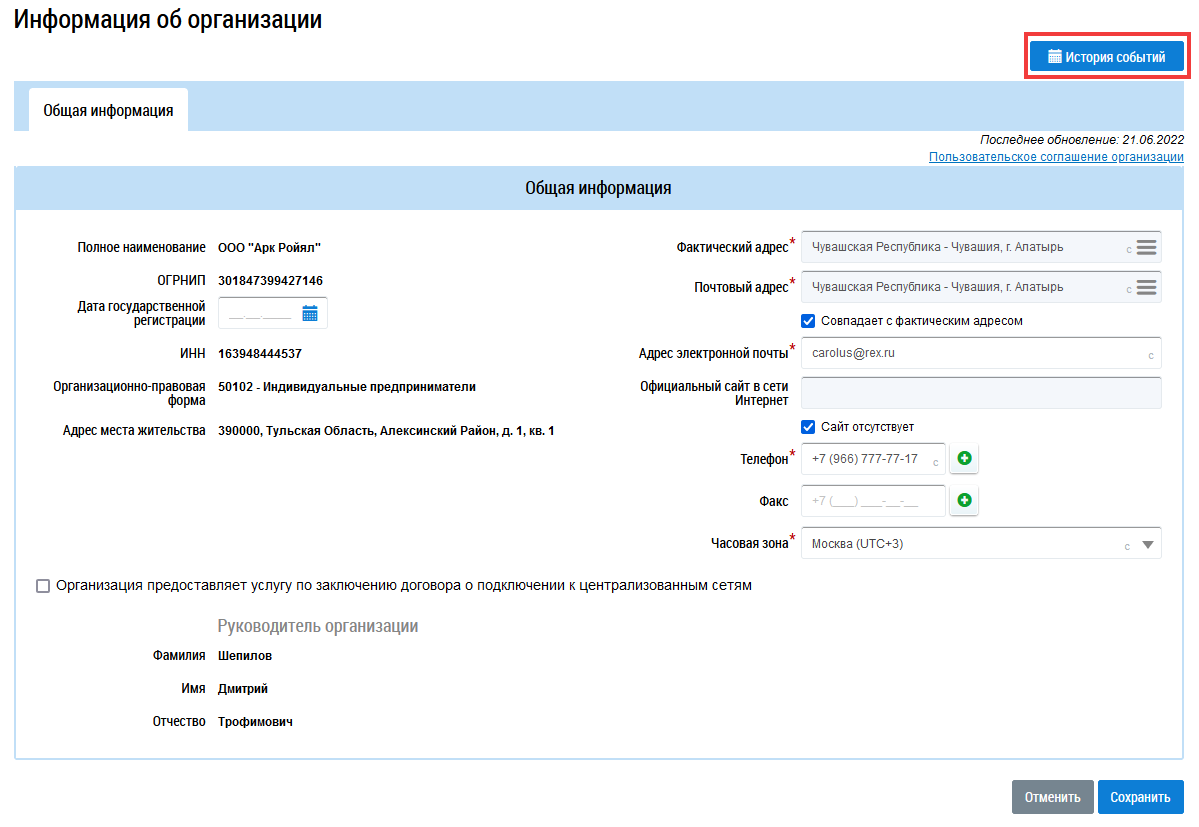Focus the date of state registration field
The image size is (1199, 827).
click(259, 314)
